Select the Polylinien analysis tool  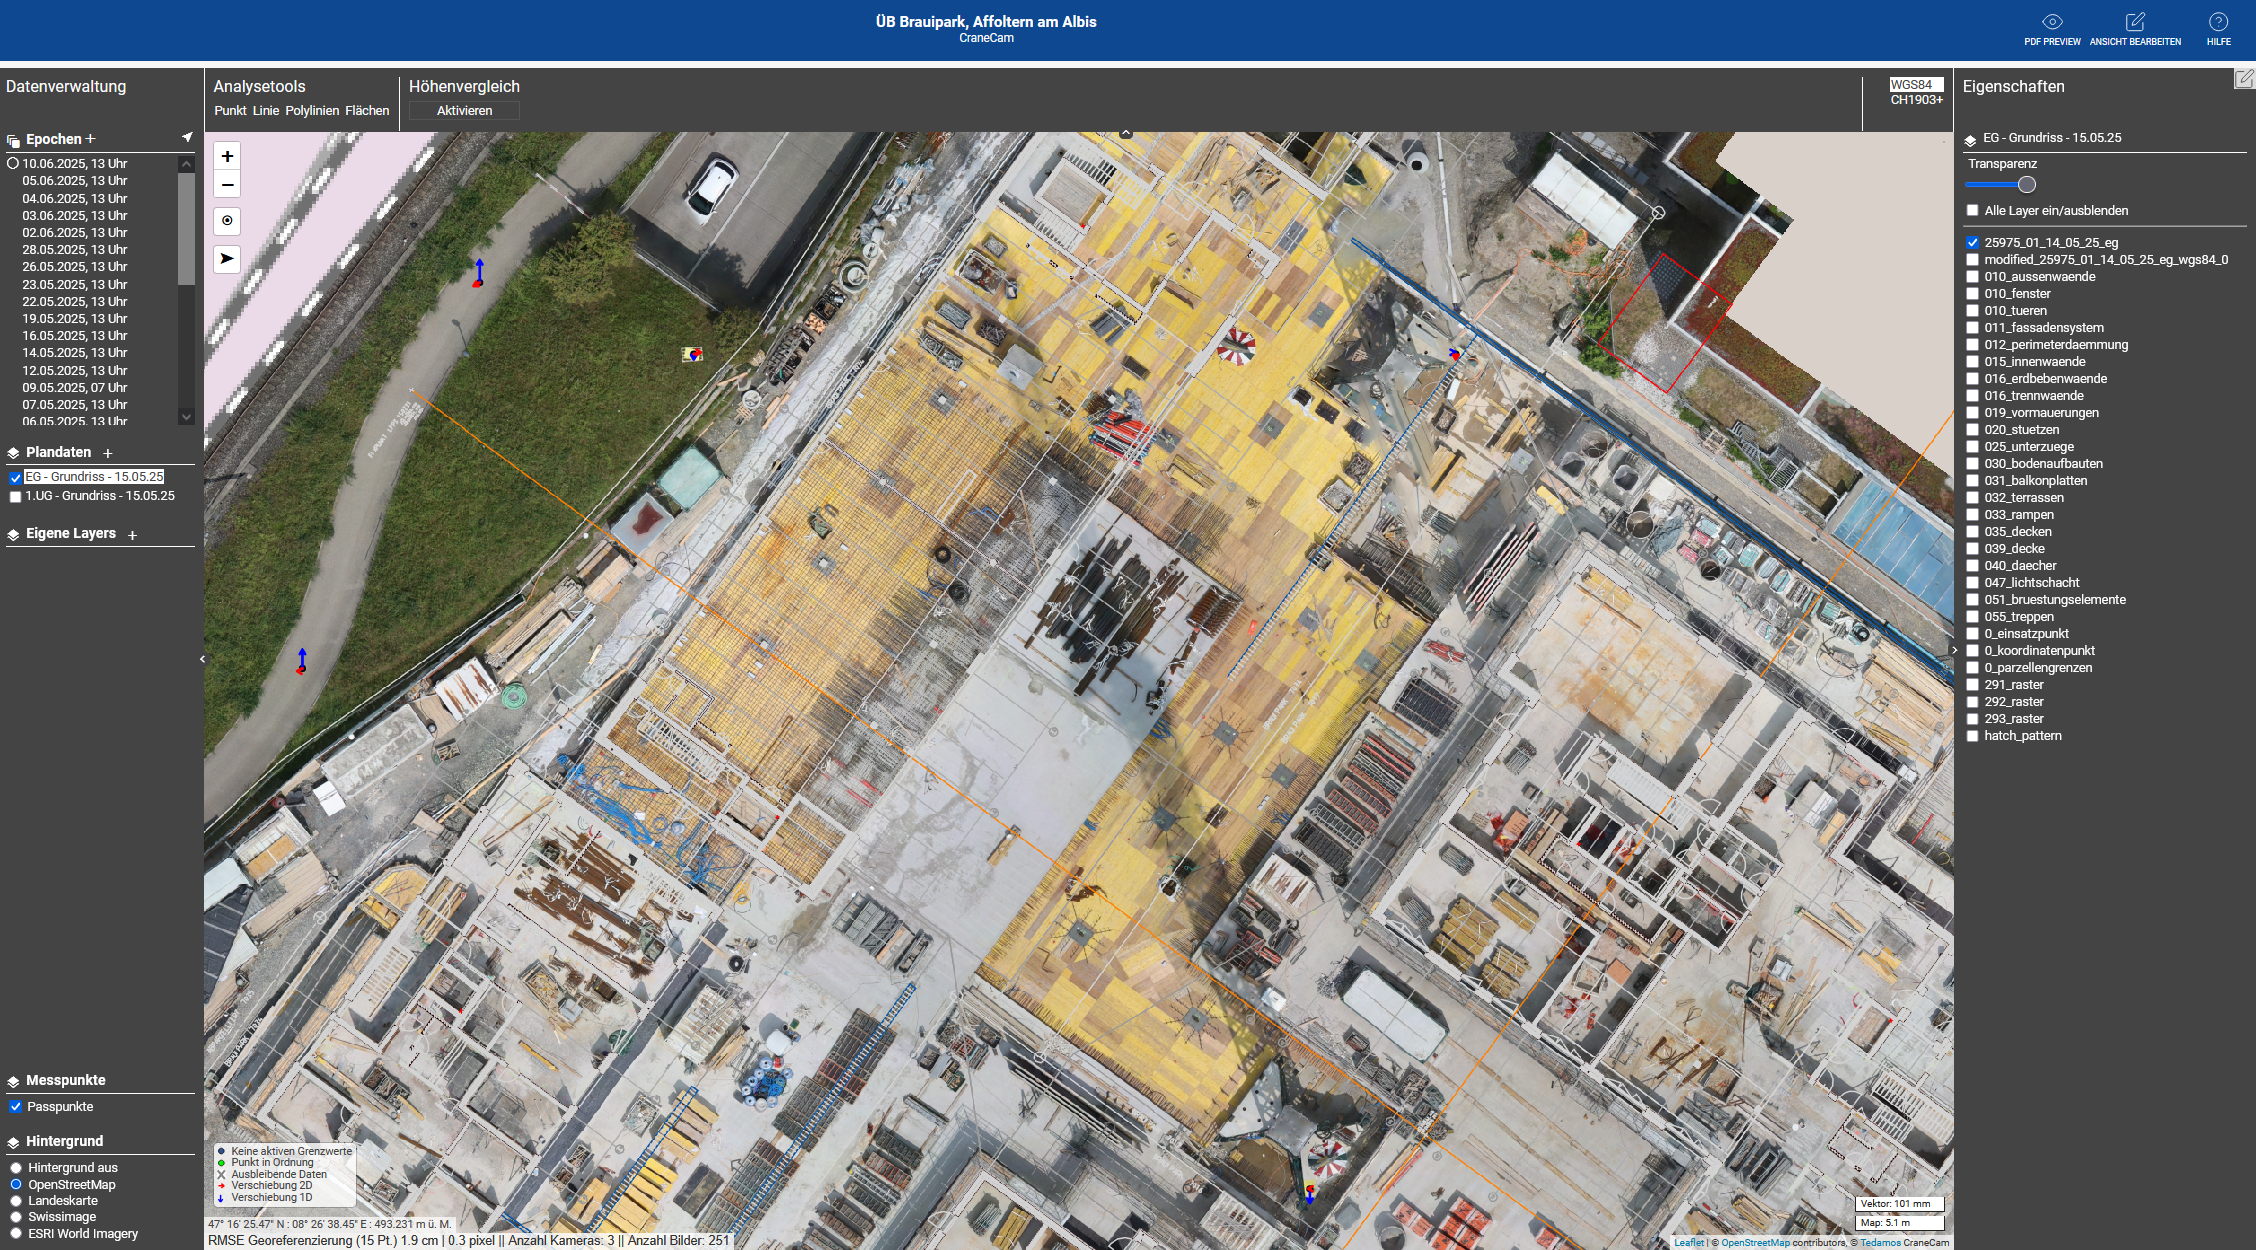[312, 111]
